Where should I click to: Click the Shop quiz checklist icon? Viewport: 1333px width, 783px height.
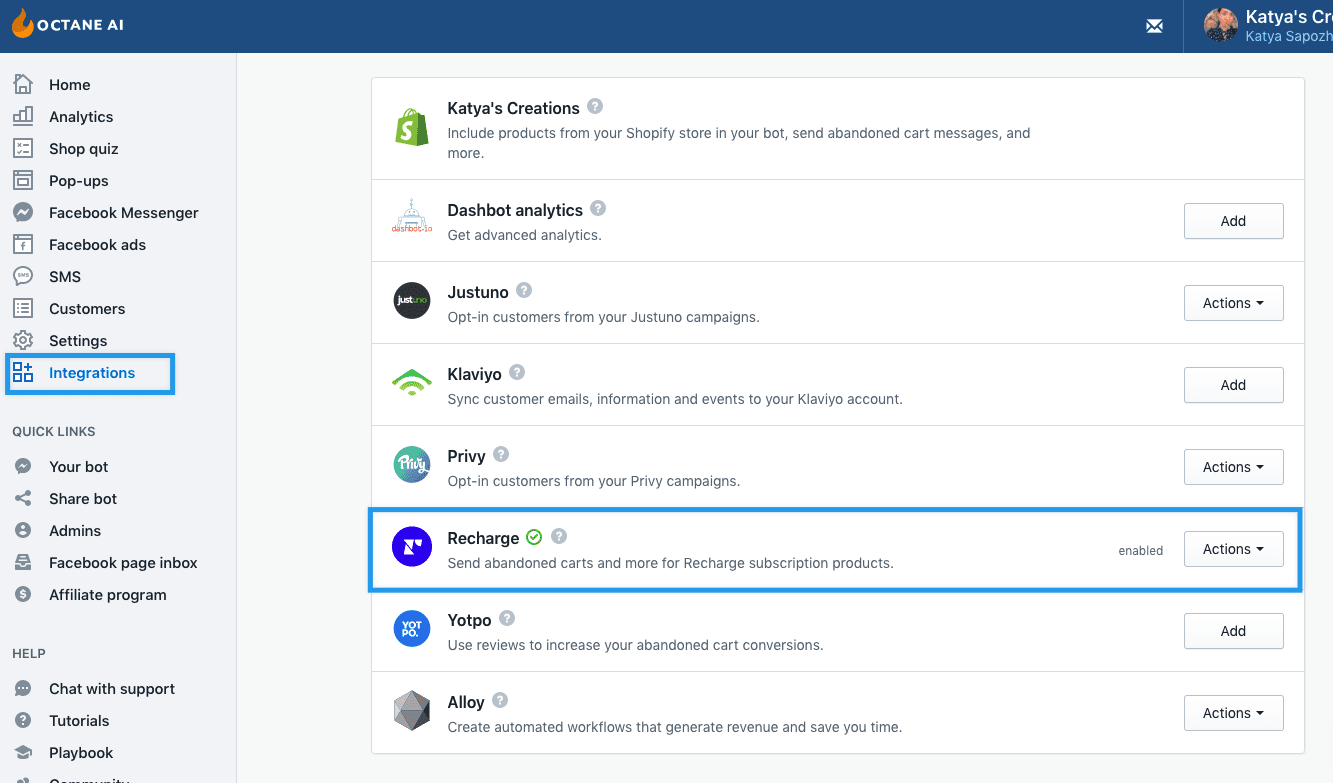pyautogui.click(x=23, y=148)
